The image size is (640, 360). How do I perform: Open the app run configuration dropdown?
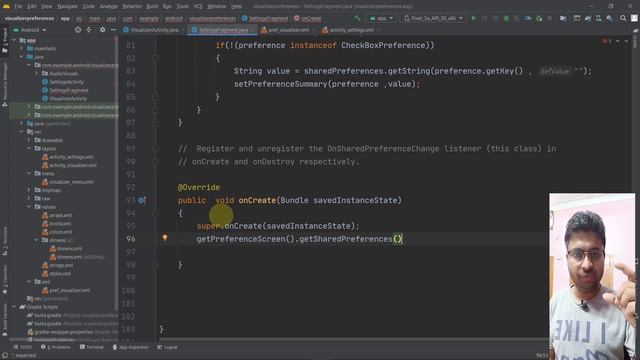tap(381, 18)
